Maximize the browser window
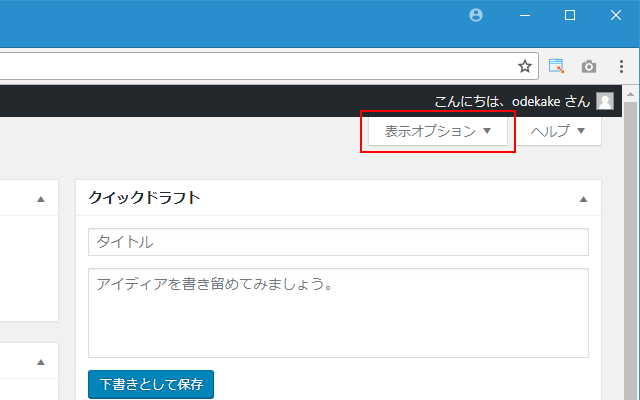 tap(570, 16)
